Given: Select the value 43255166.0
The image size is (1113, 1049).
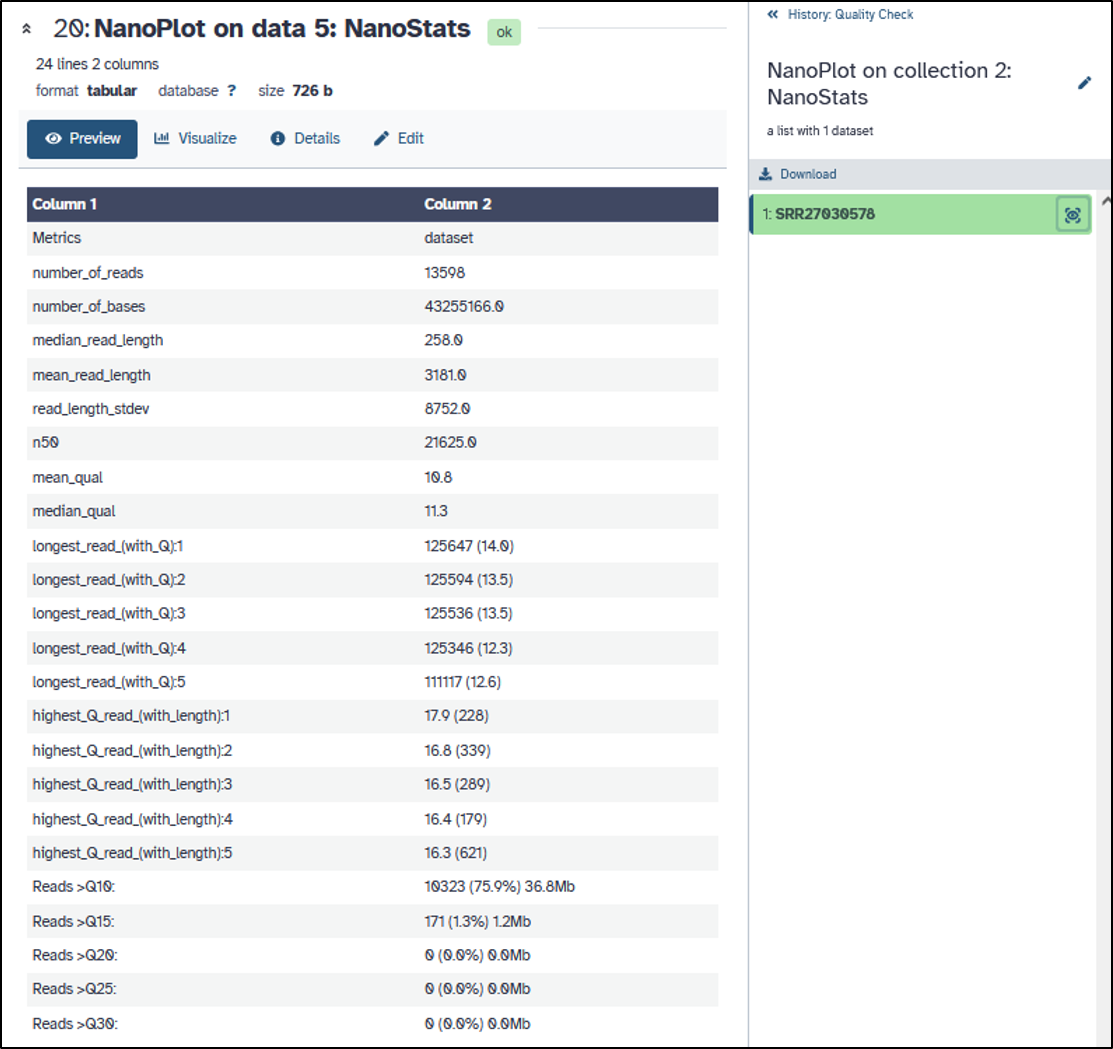Looking at the screenshot, I should point(464,307).
